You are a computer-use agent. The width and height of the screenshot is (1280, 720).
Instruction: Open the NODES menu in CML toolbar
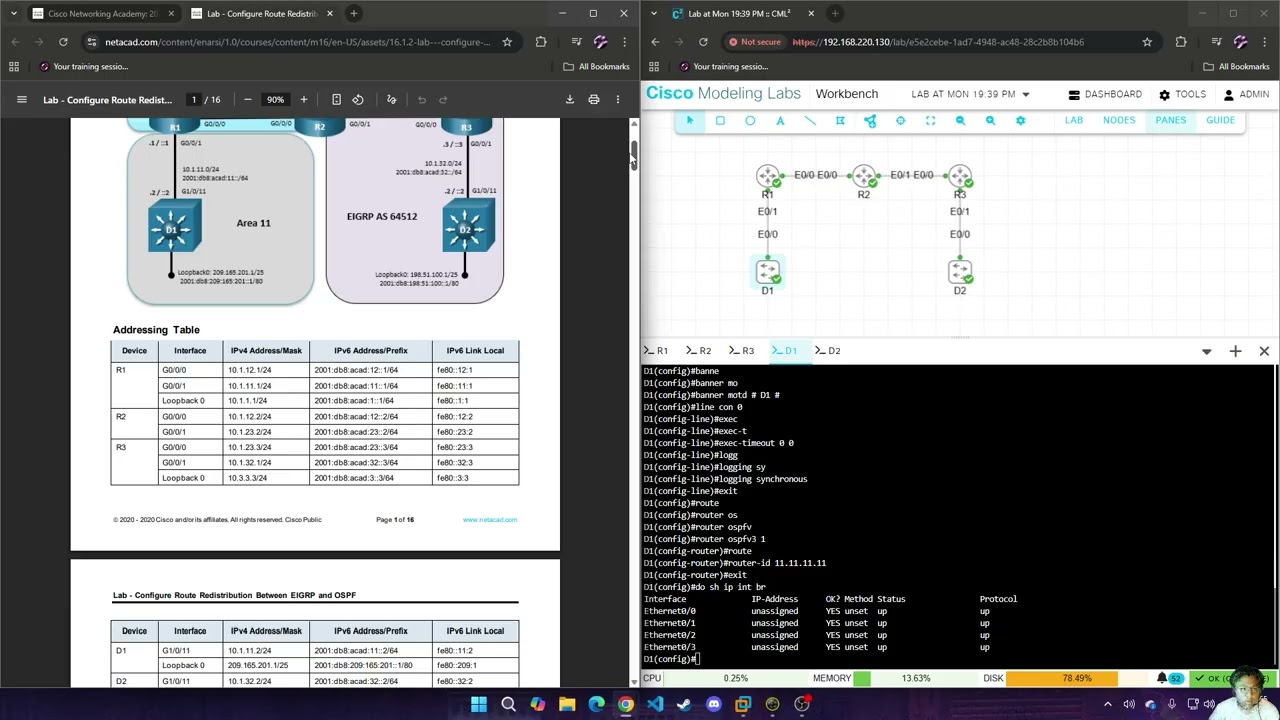[x=1119, y=120]
